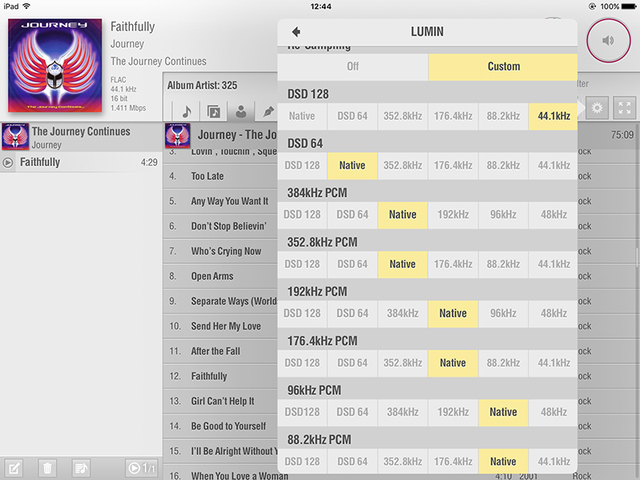Edit playlist with the pencil icon
The image size is (640, 480).
[13, 468]
